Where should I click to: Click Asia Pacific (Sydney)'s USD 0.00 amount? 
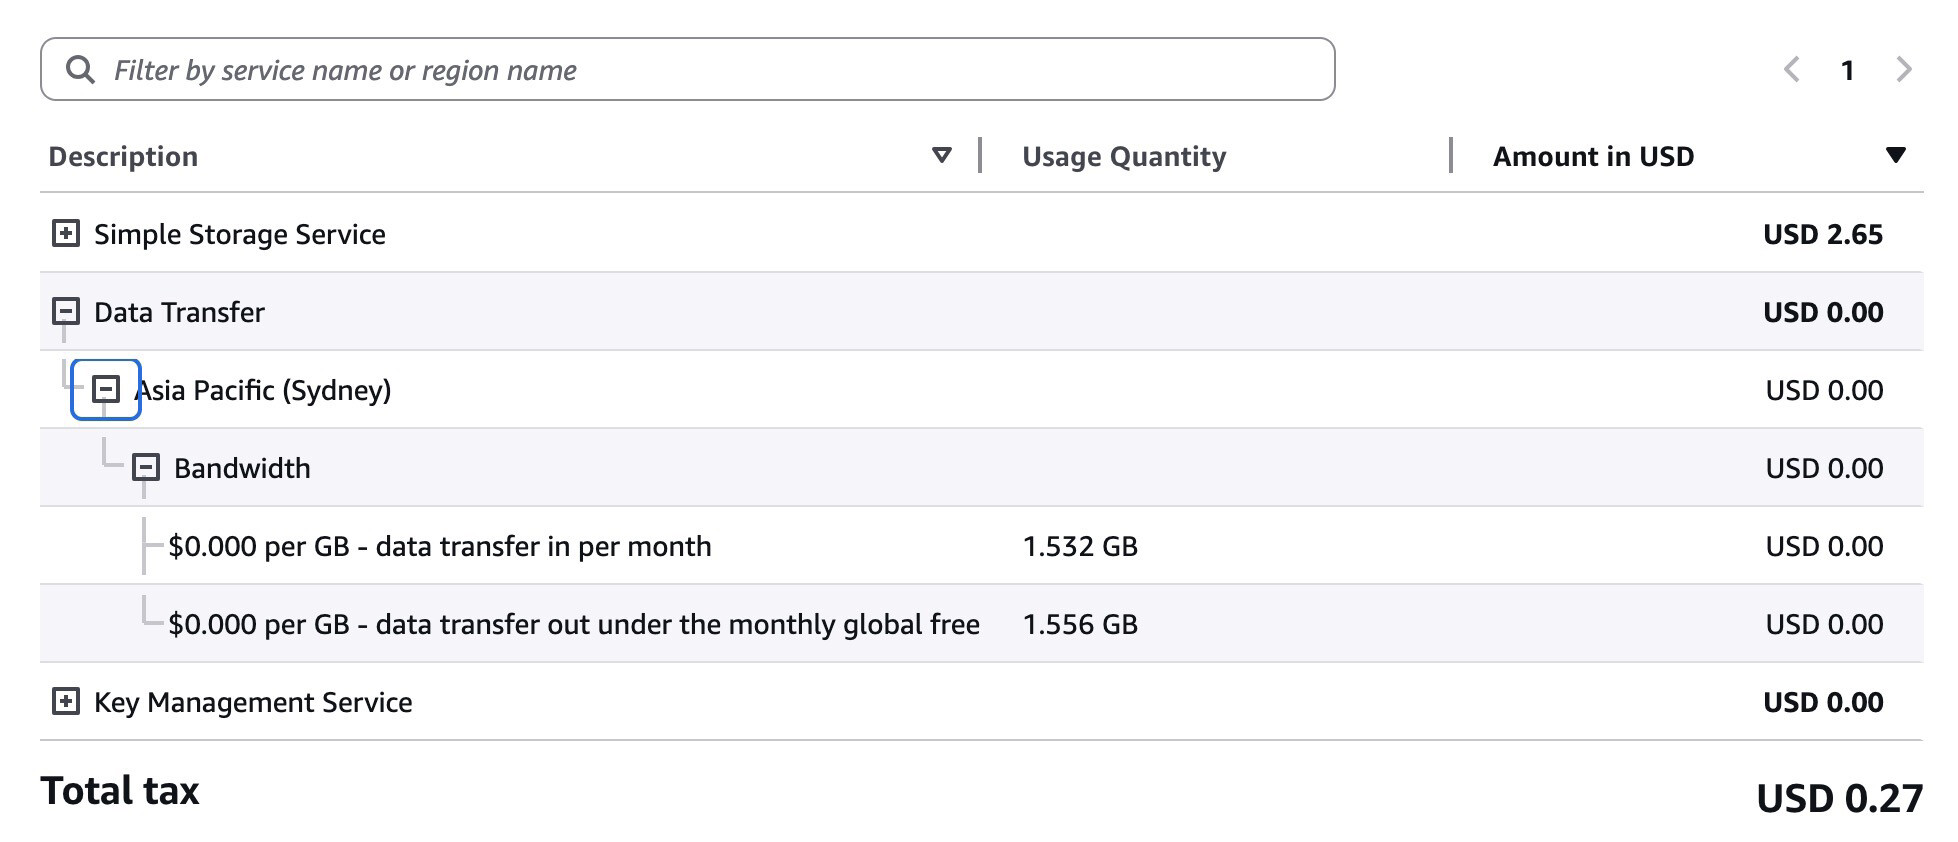(x=1824, y=390)
